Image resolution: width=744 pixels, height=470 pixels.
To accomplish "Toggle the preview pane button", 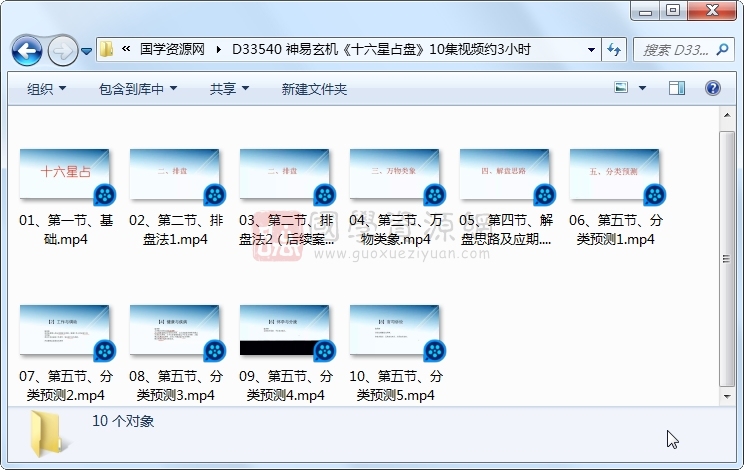I will [x=677, y=88].
